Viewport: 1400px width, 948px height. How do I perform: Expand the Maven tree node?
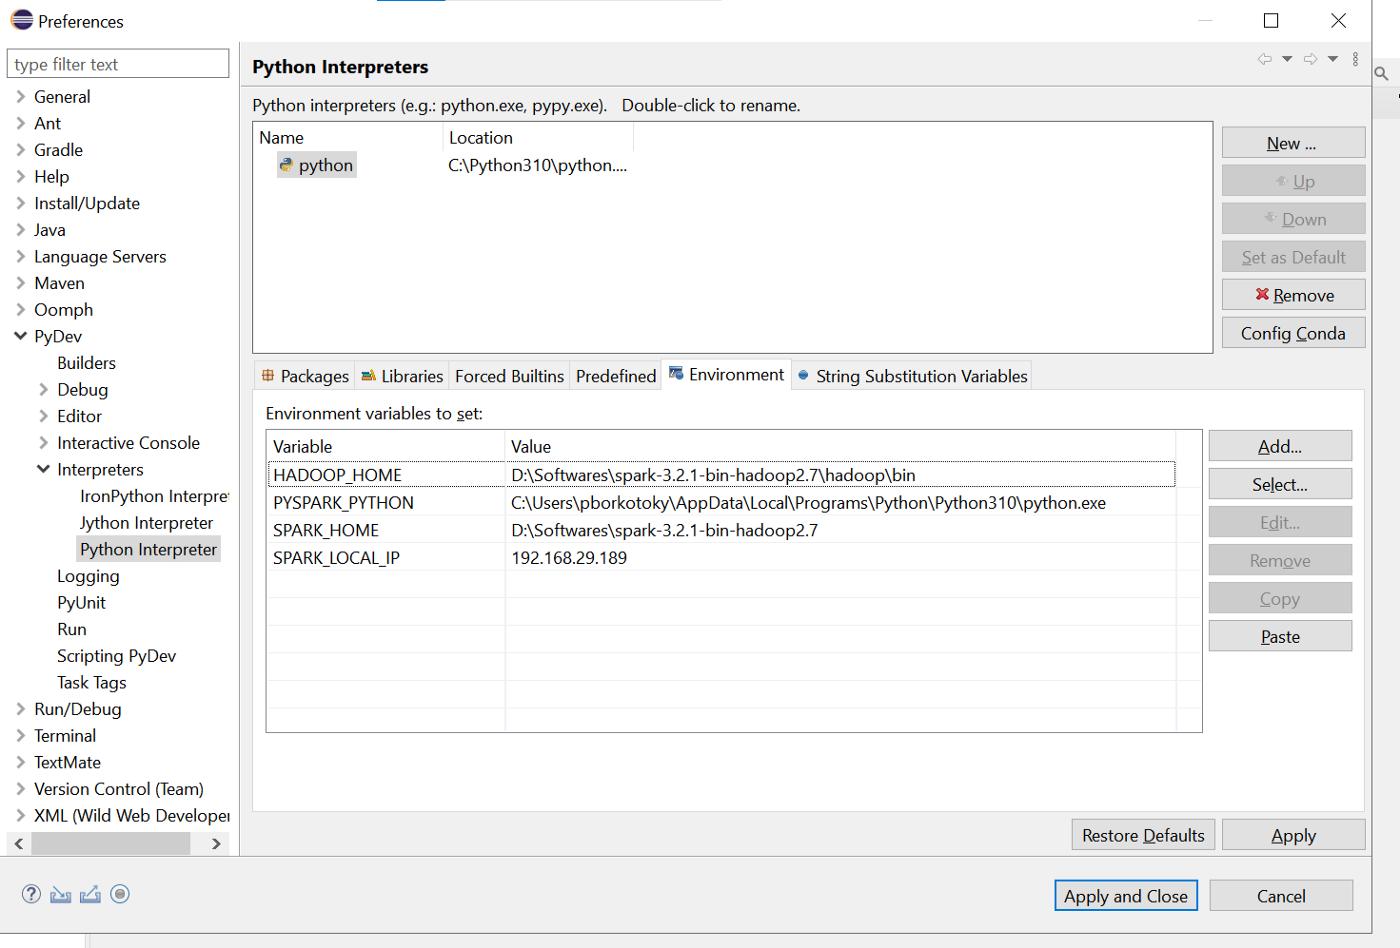click(20, 283)
